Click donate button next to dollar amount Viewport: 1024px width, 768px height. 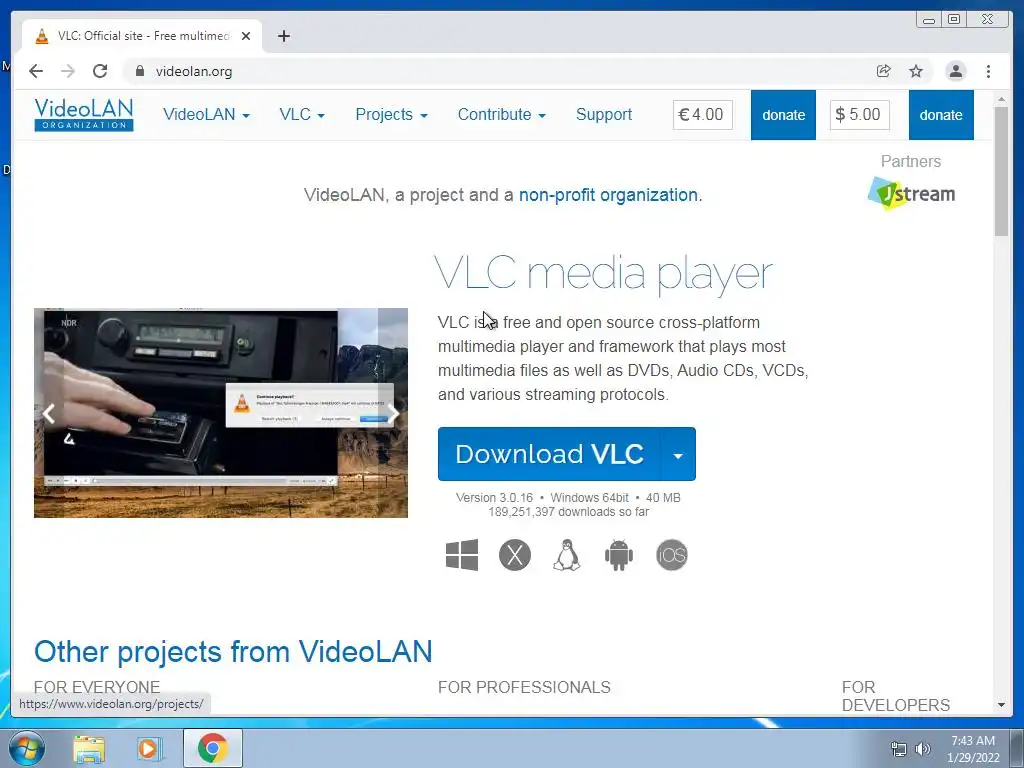pos(941,115)
